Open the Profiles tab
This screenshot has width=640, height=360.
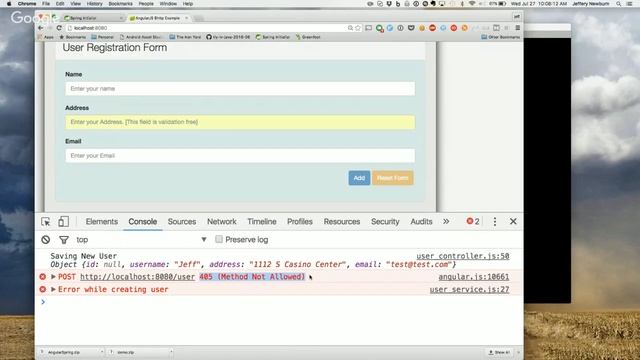(x=300, y=221)
